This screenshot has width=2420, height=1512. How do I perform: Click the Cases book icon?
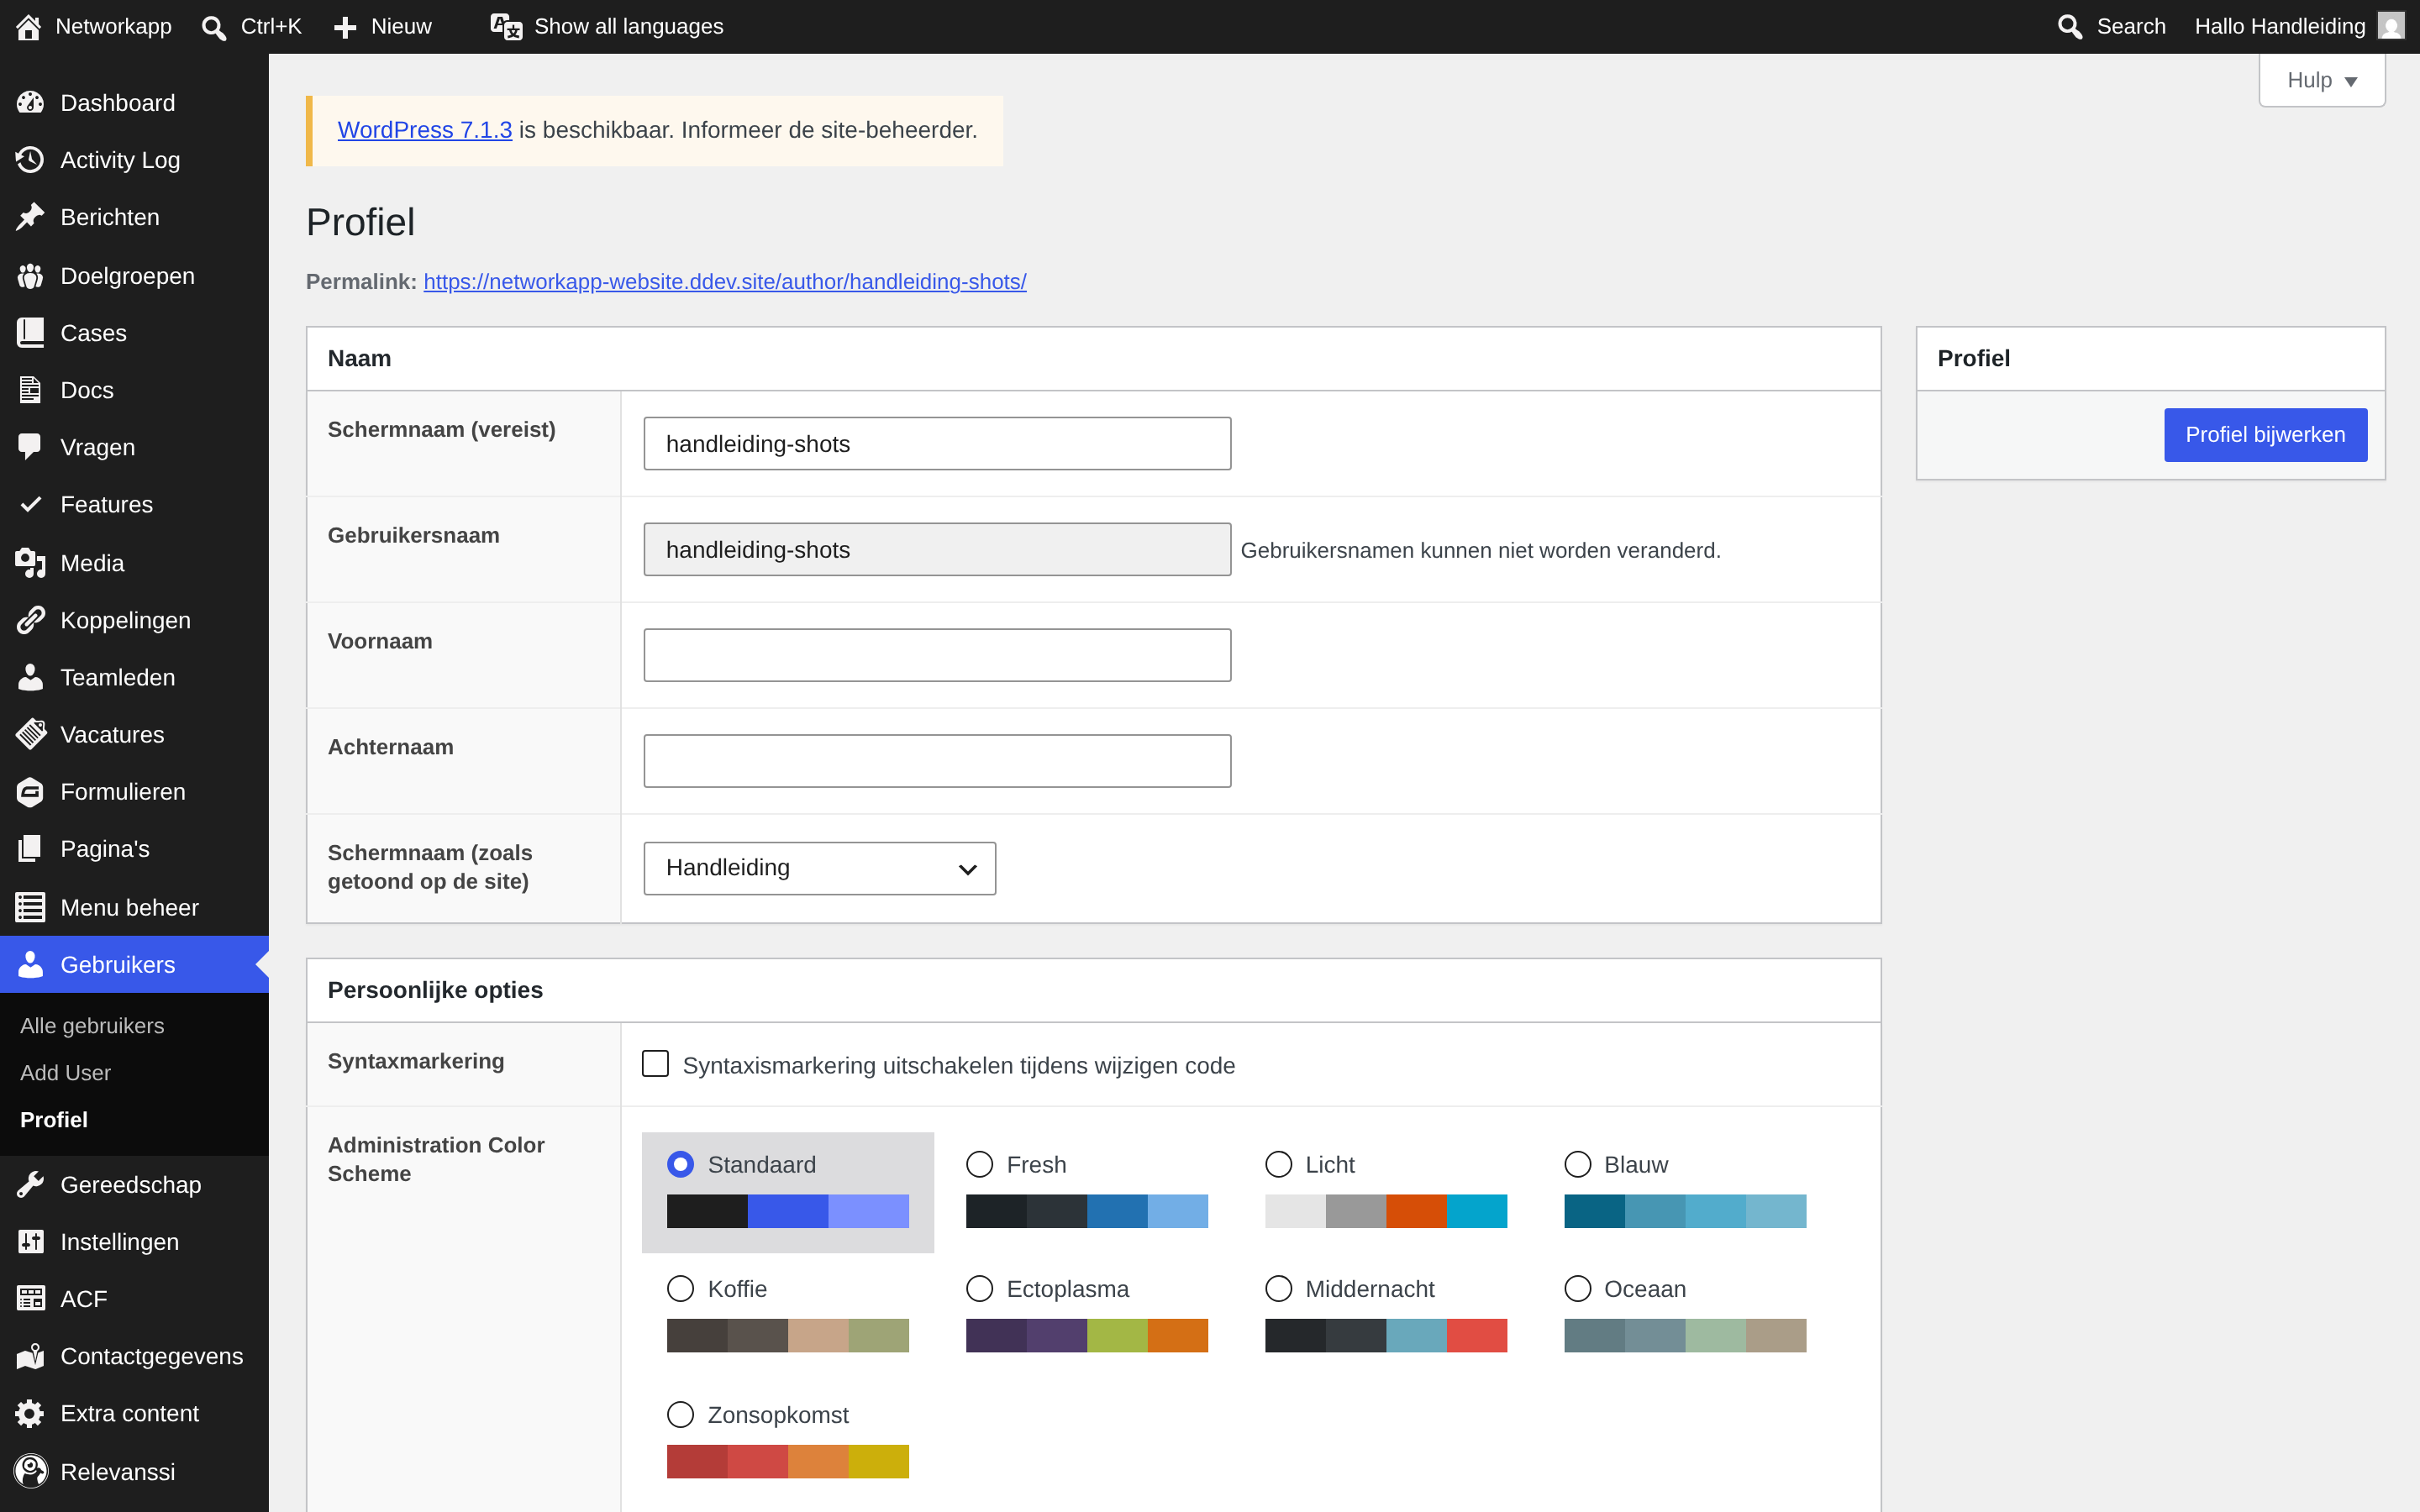[30, 333]
